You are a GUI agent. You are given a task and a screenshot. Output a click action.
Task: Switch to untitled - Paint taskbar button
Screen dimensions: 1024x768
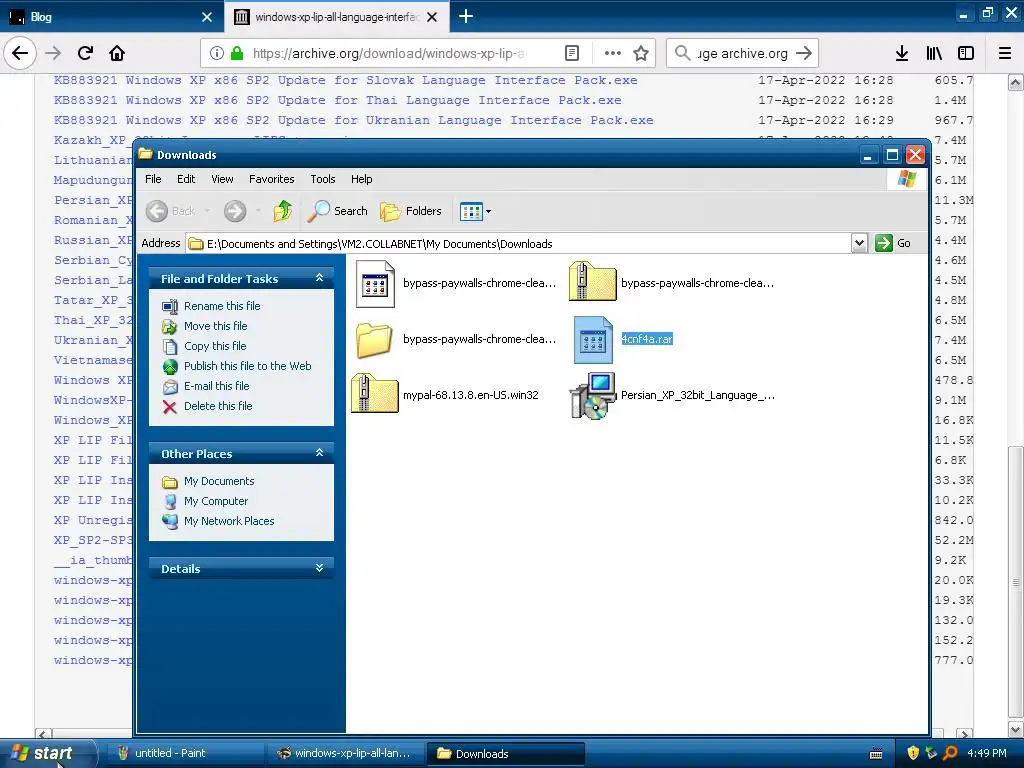[x=184, y=753]
